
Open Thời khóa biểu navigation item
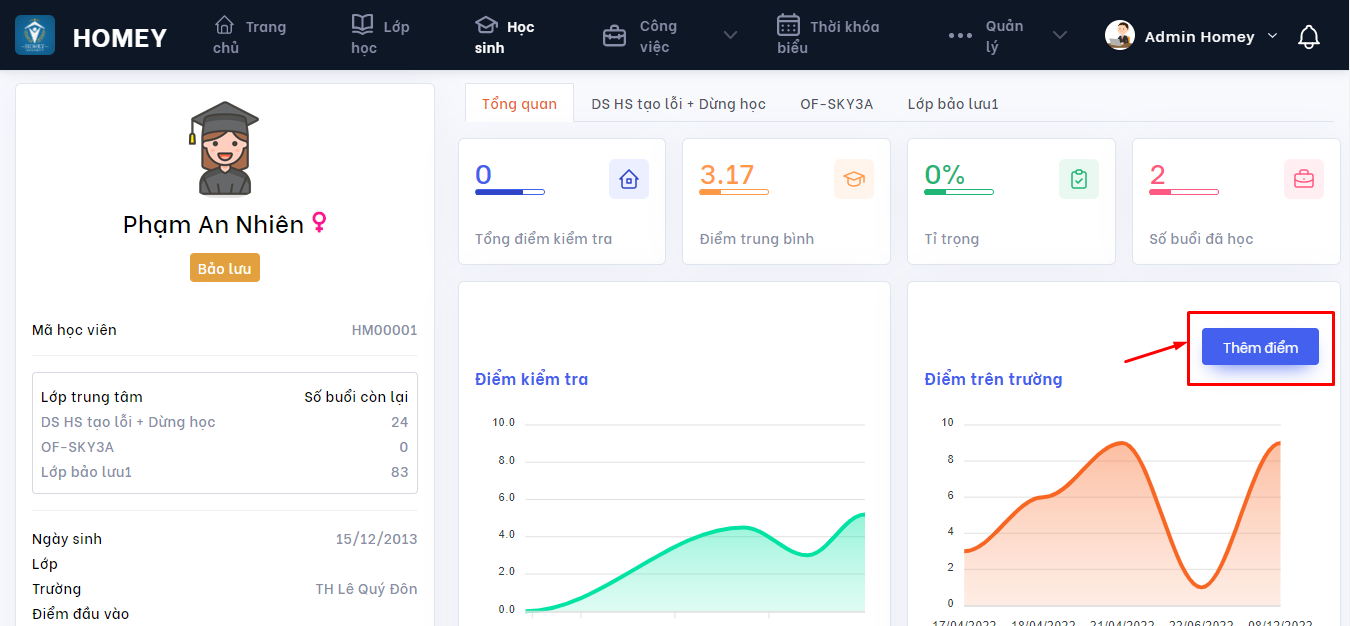point(828,36)
